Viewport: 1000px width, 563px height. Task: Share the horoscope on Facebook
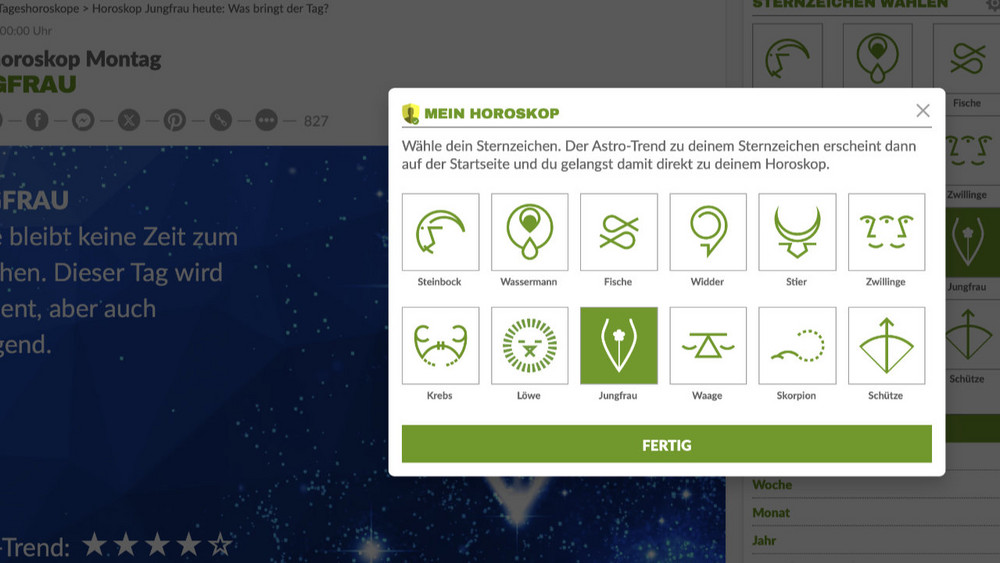pyautogui.click(x=37, y=121)
